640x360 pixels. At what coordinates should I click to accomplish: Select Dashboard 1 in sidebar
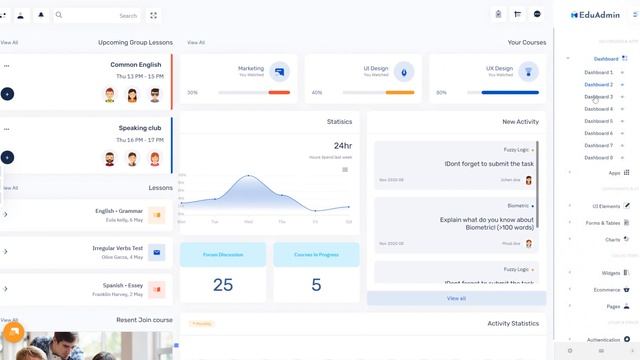click(598, 72)
